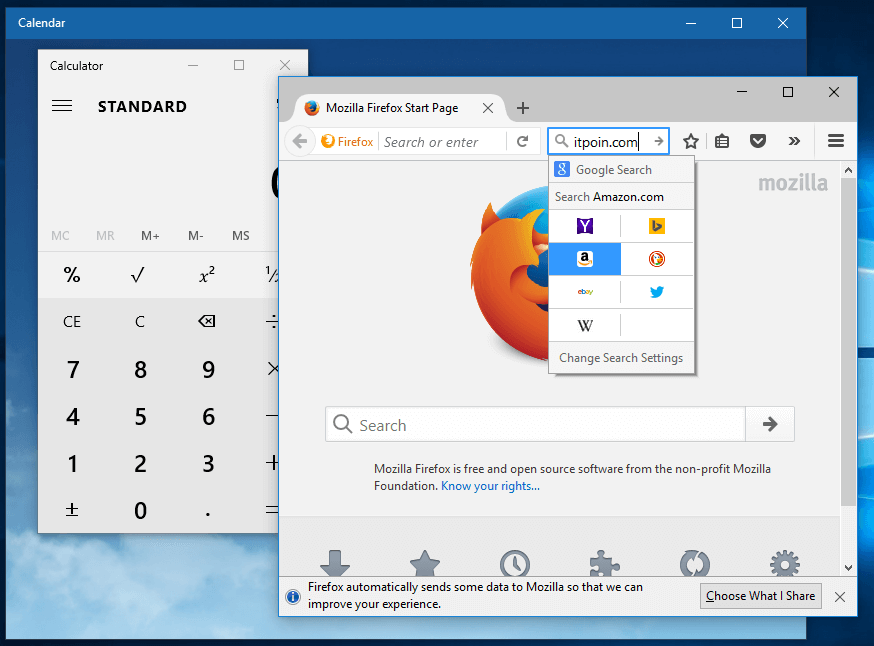Click the x squared key in Calculator
This screenshot has width=874, height=646.
(x=207, y=275)
